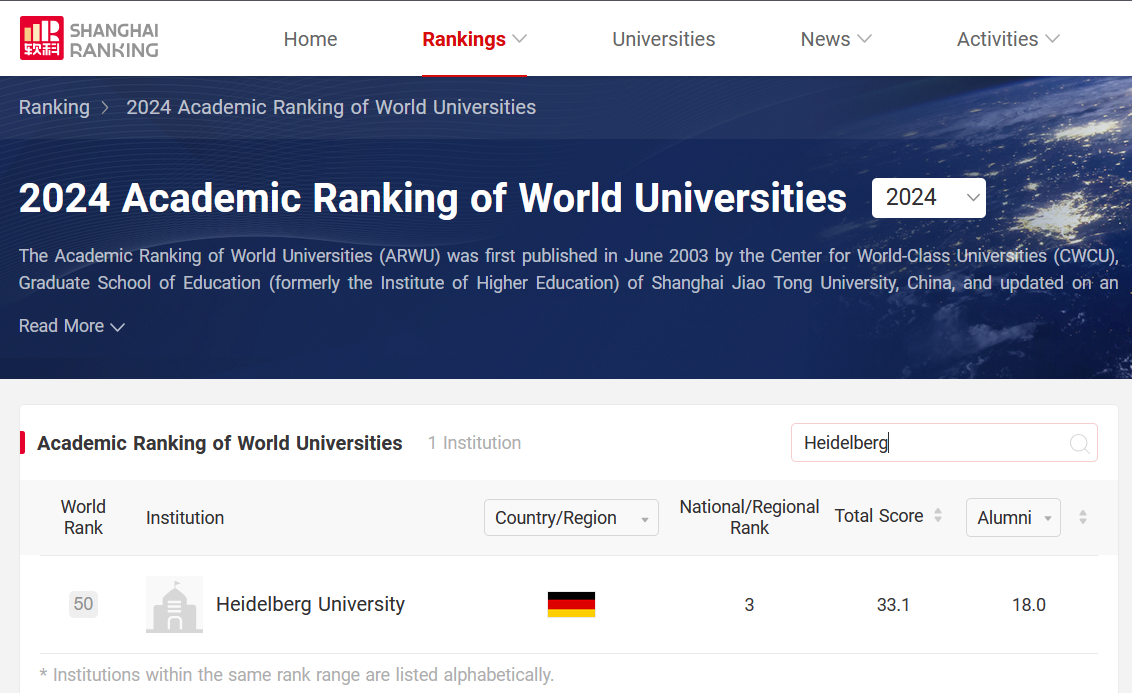Click the Institution column header

tap(185, 518)
